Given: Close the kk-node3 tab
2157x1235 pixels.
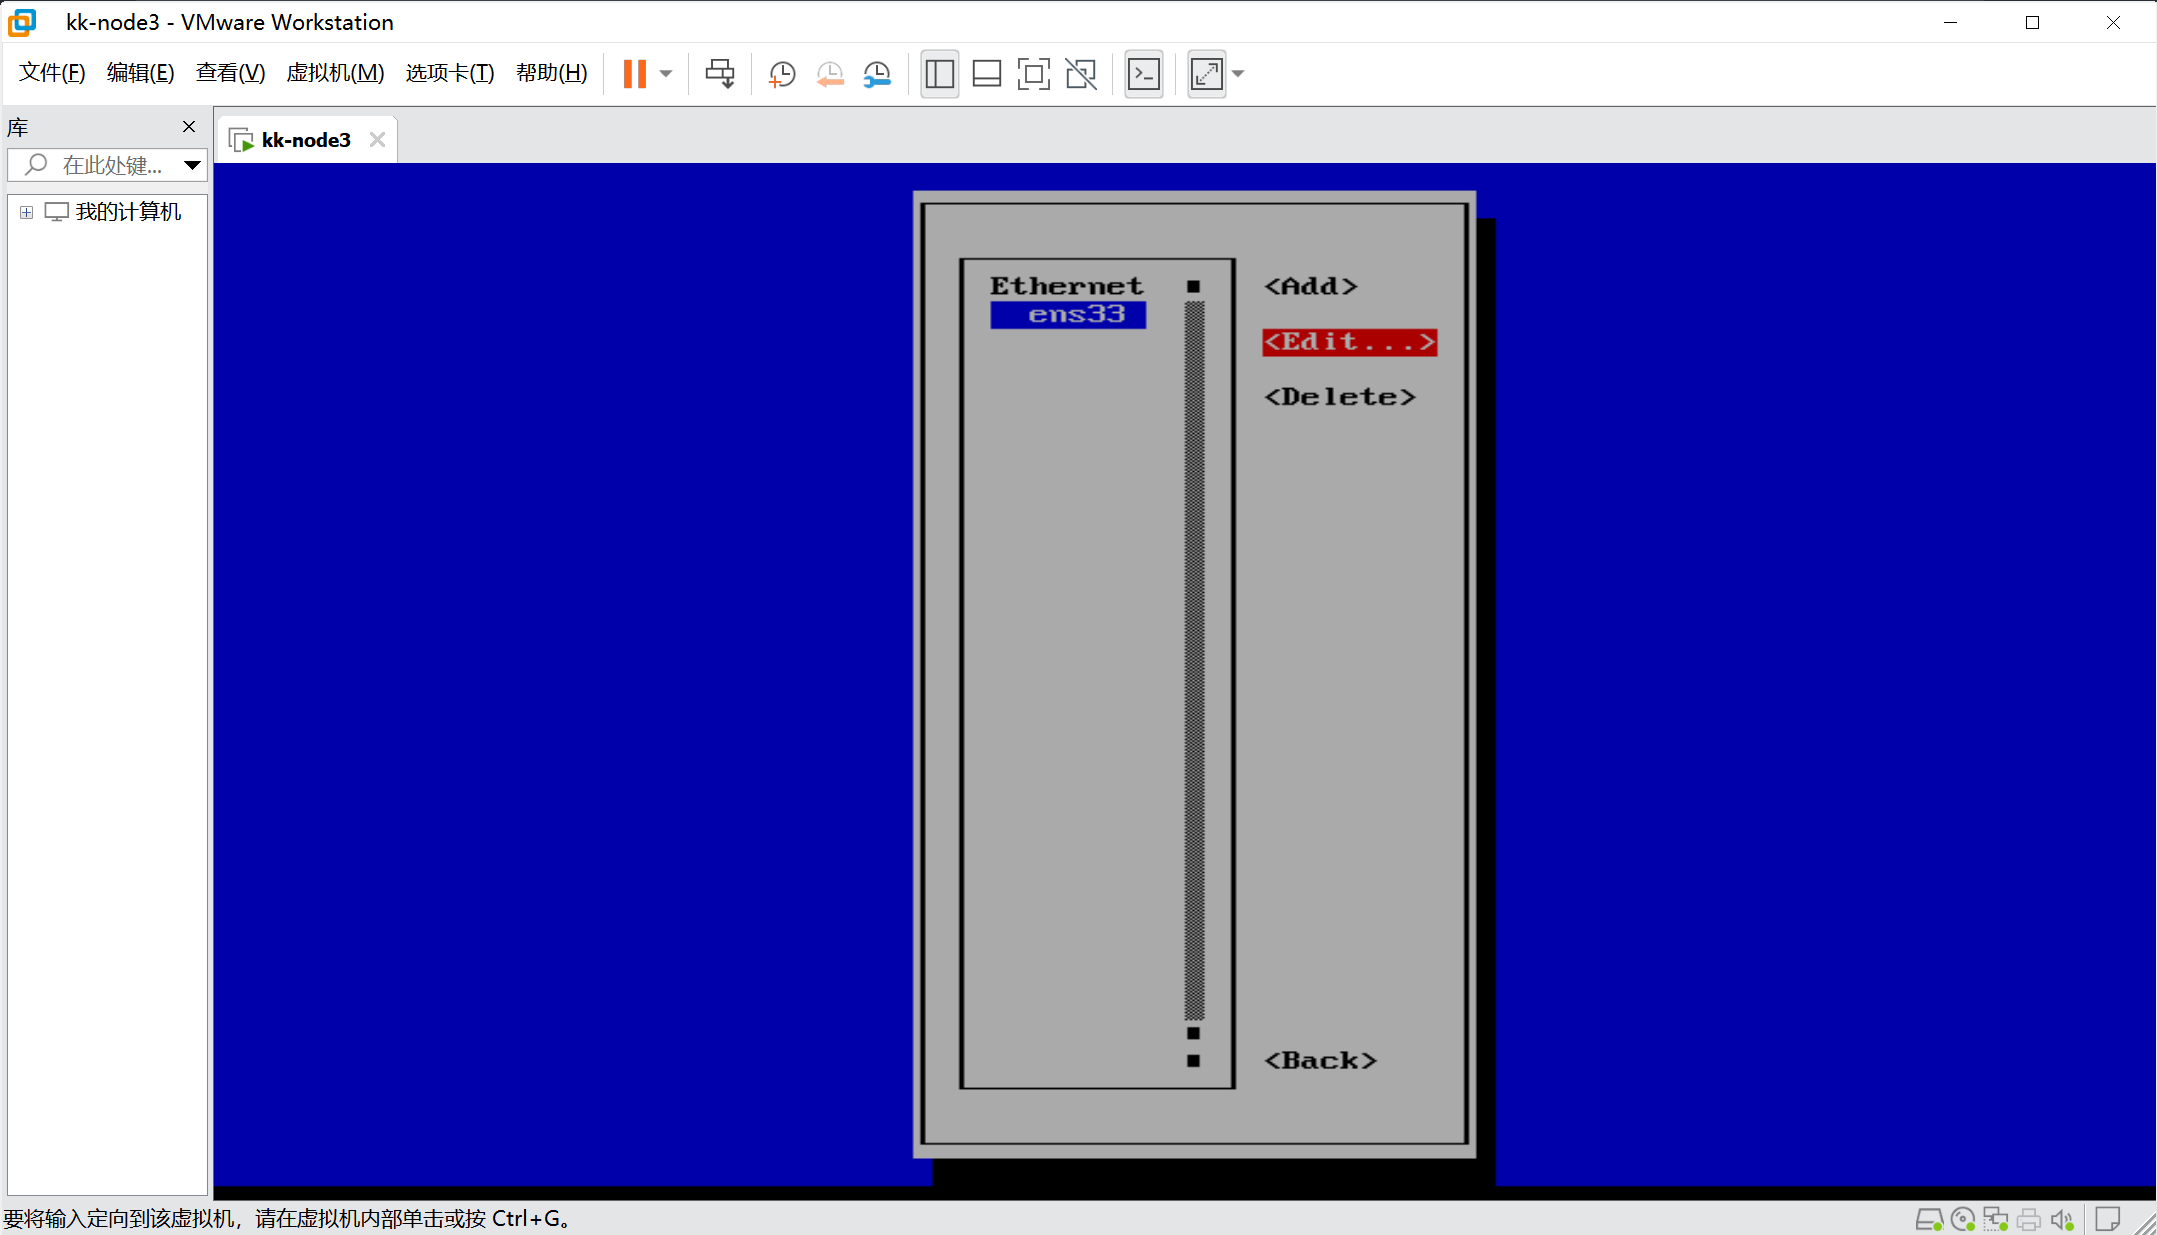Looking at the screenshot, I should click(377, 140).
